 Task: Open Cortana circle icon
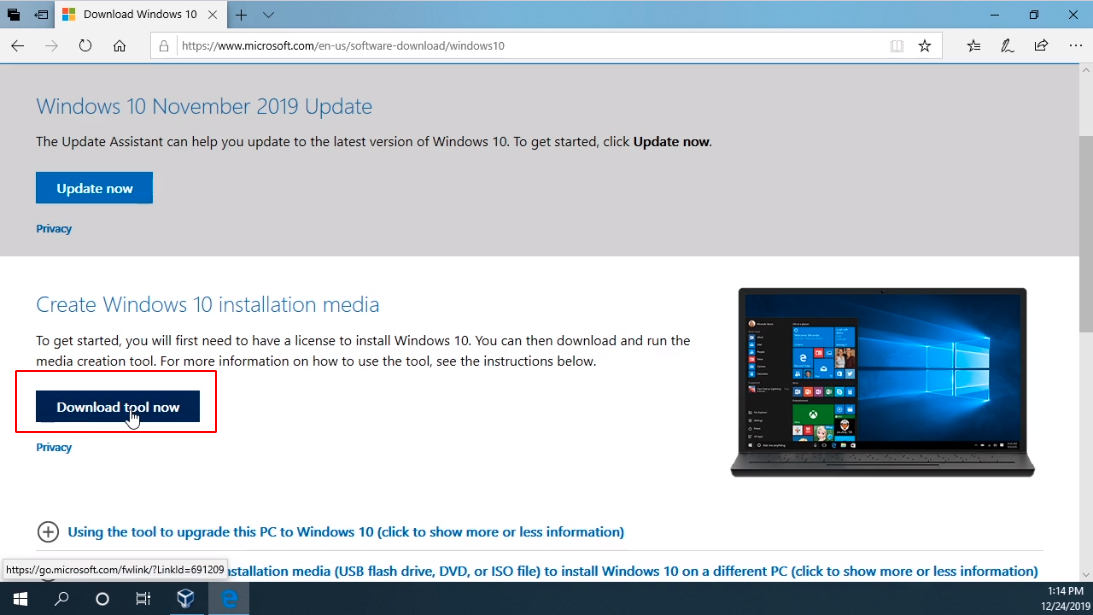[x=102, y=599]
